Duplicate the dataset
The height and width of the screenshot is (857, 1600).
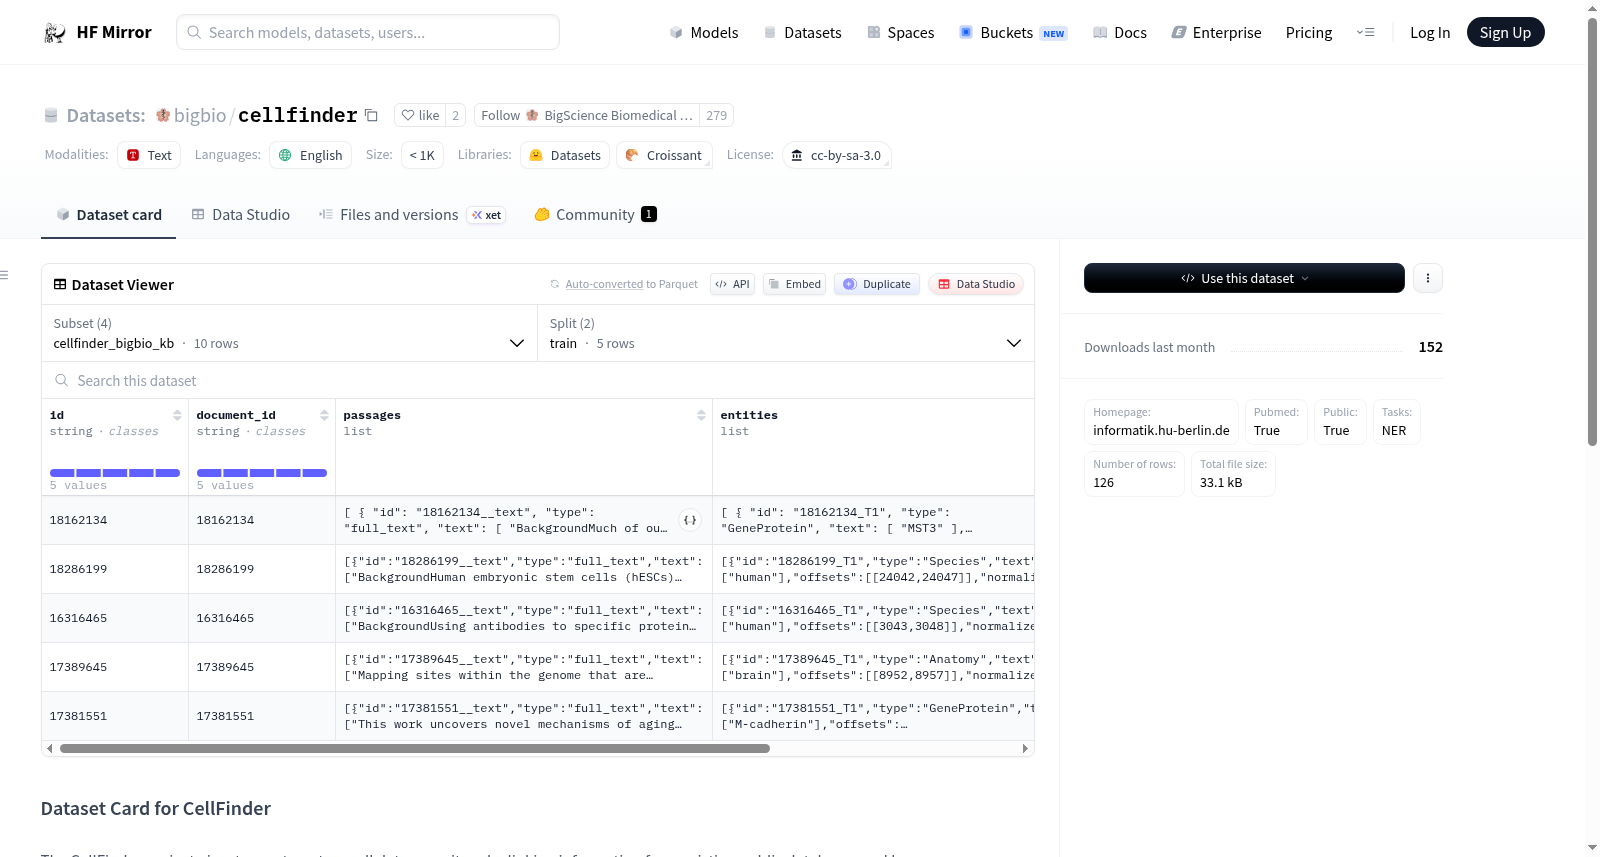point(877,284)
